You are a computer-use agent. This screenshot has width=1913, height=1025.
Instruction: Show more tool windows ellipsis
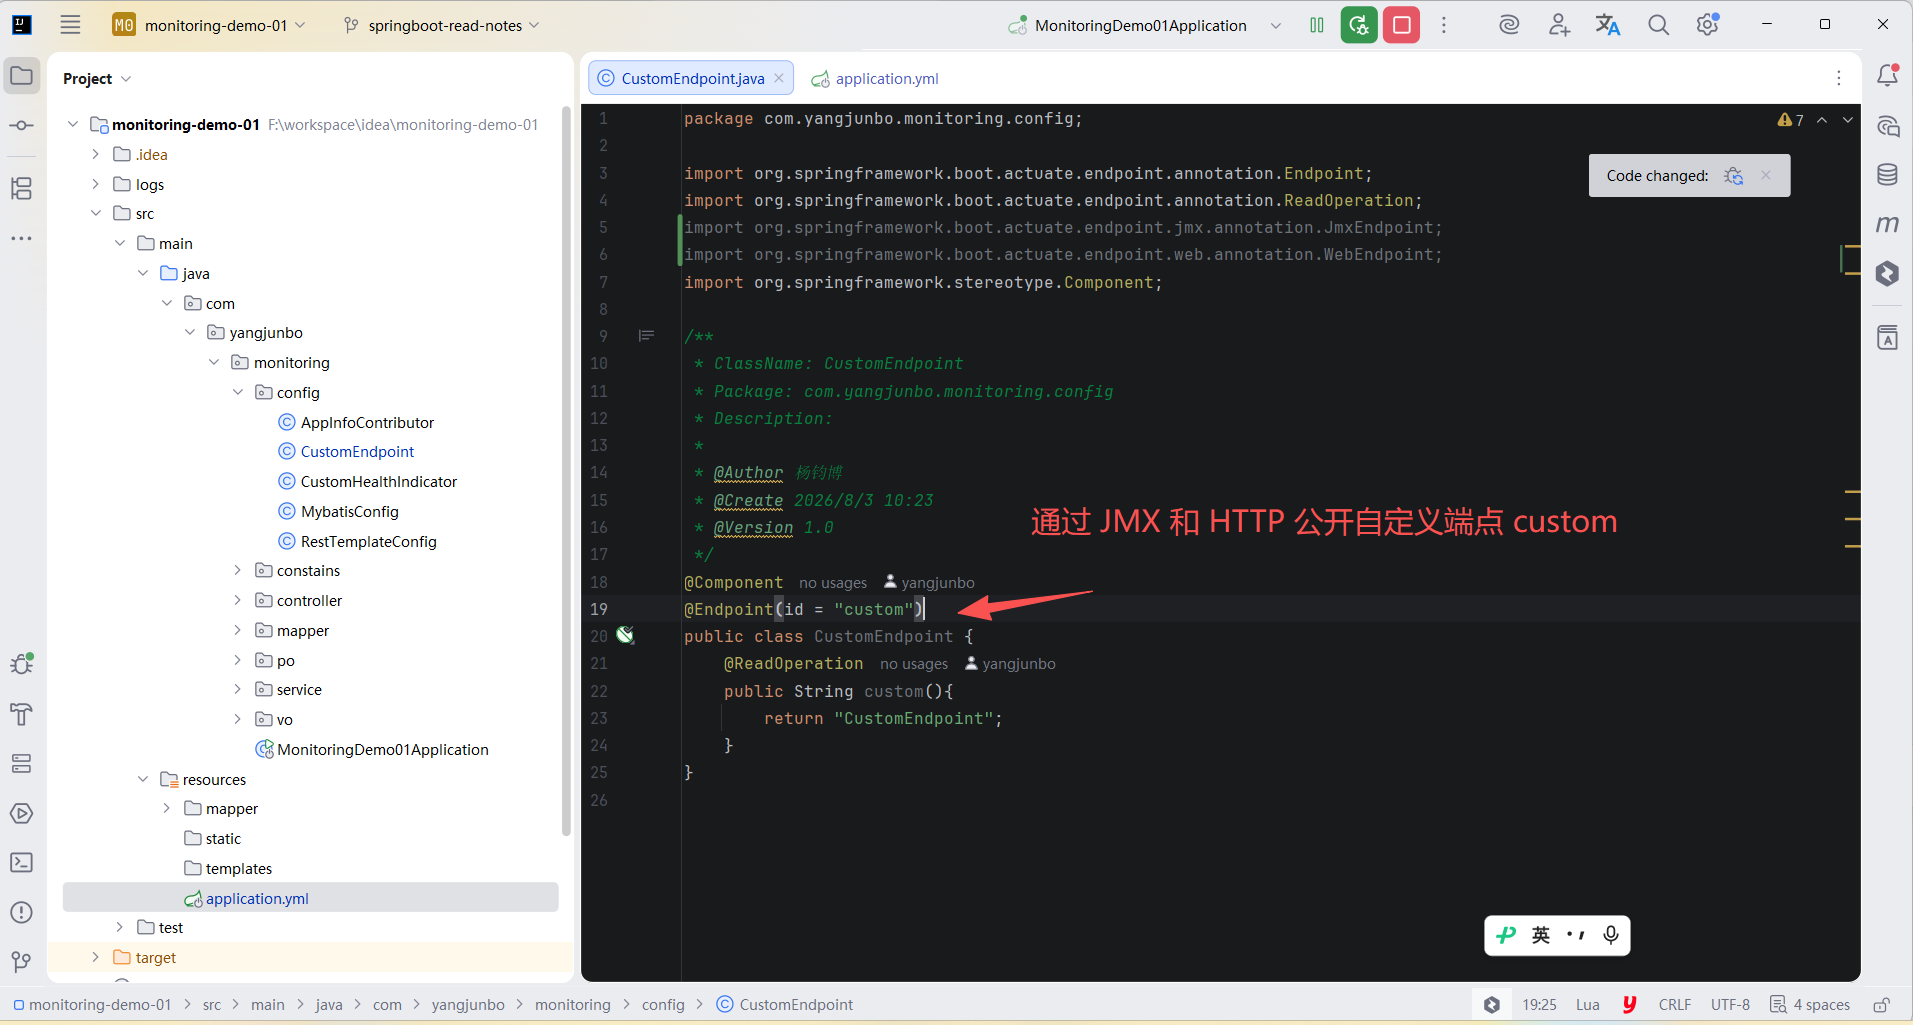[22, 238]
